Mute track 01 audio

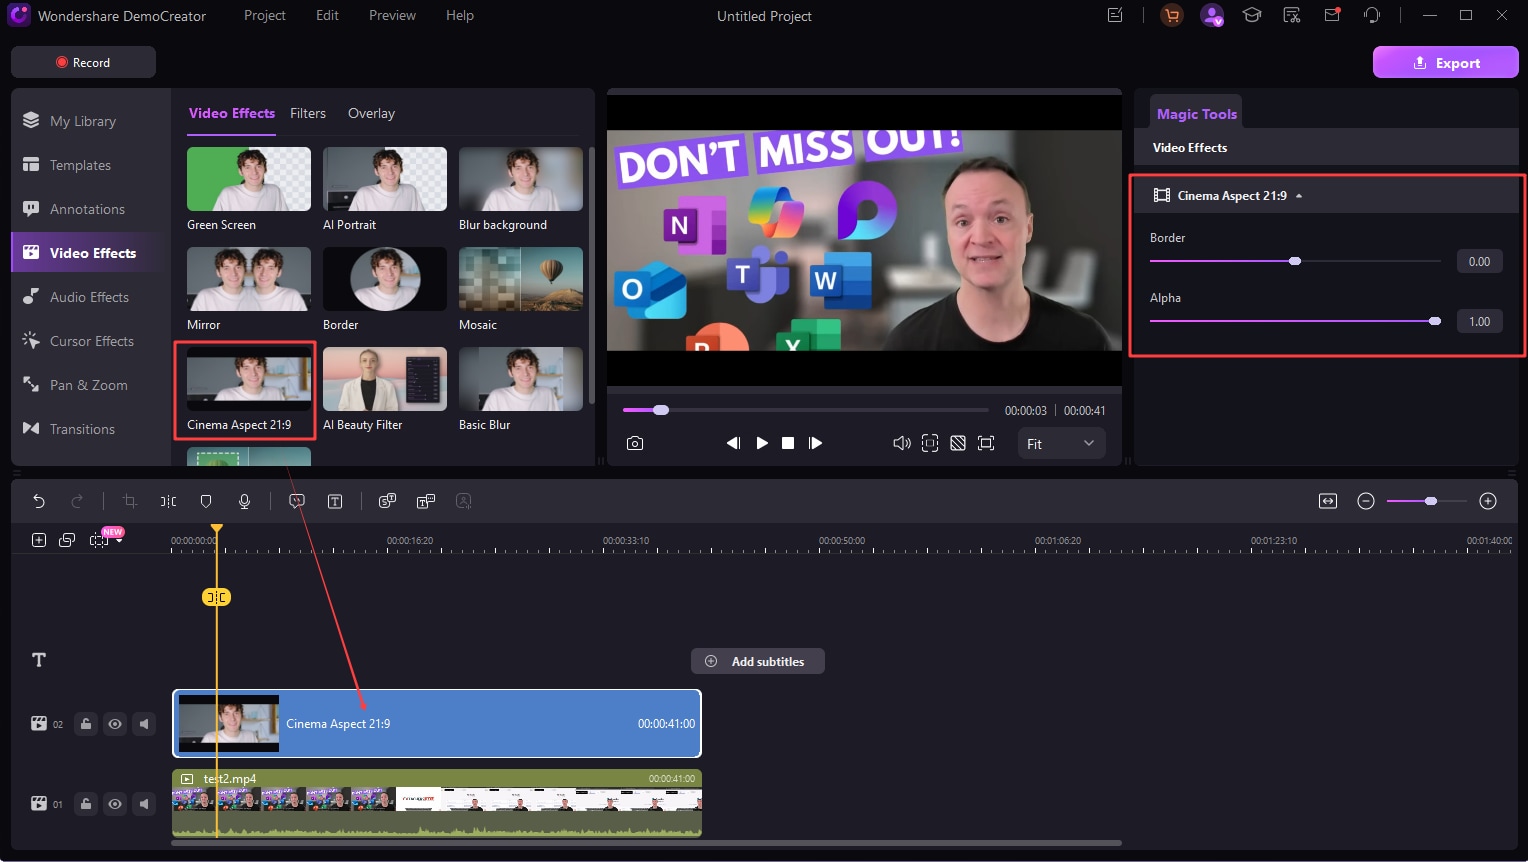click(x=145, y=804)
